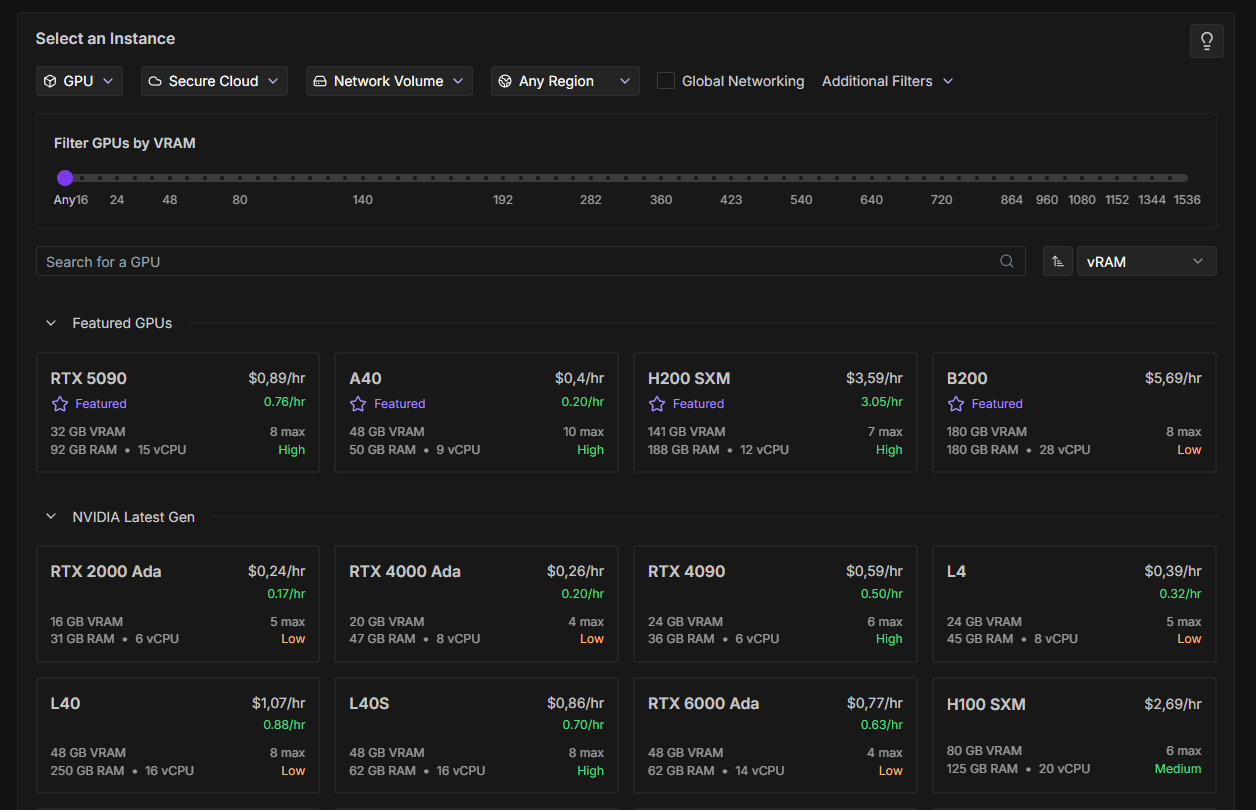Click the Featured star on A40
The image size is (1256, 810).
(358, 404)
